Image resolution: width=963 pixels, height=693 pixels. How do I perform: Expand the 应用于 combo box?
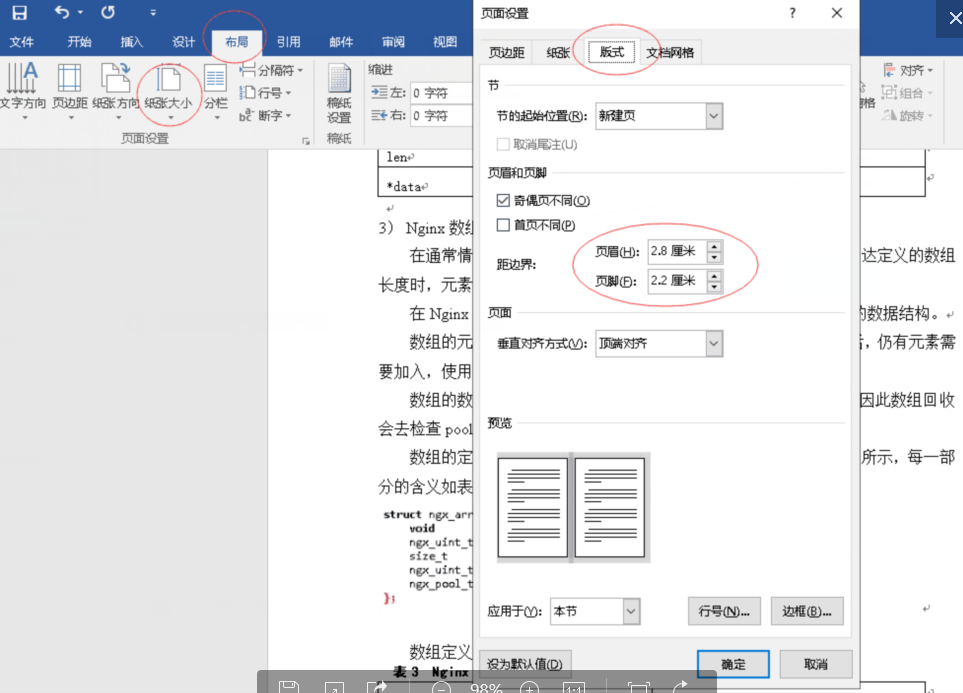click(631, 611)
